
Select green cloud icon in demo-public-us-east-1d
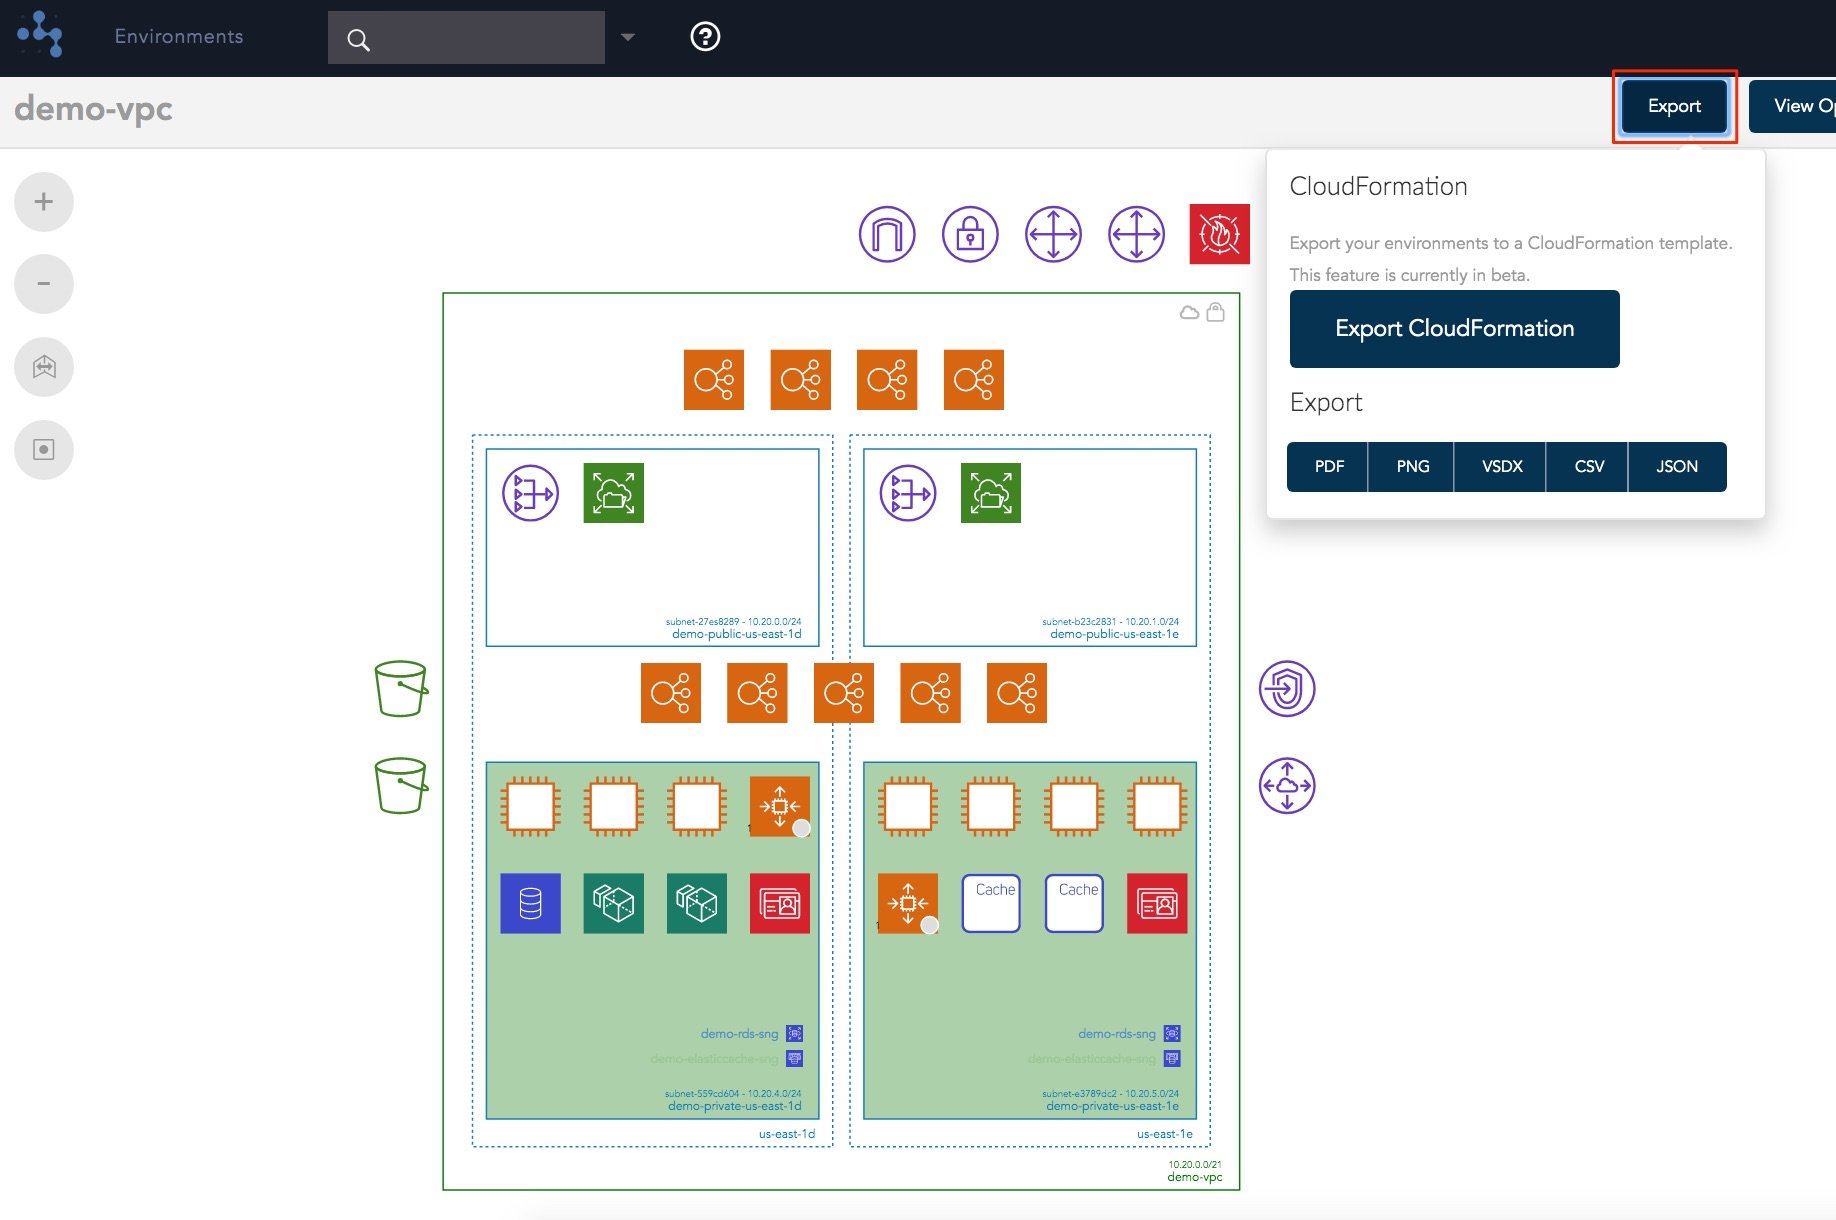(x=613, y=493)
